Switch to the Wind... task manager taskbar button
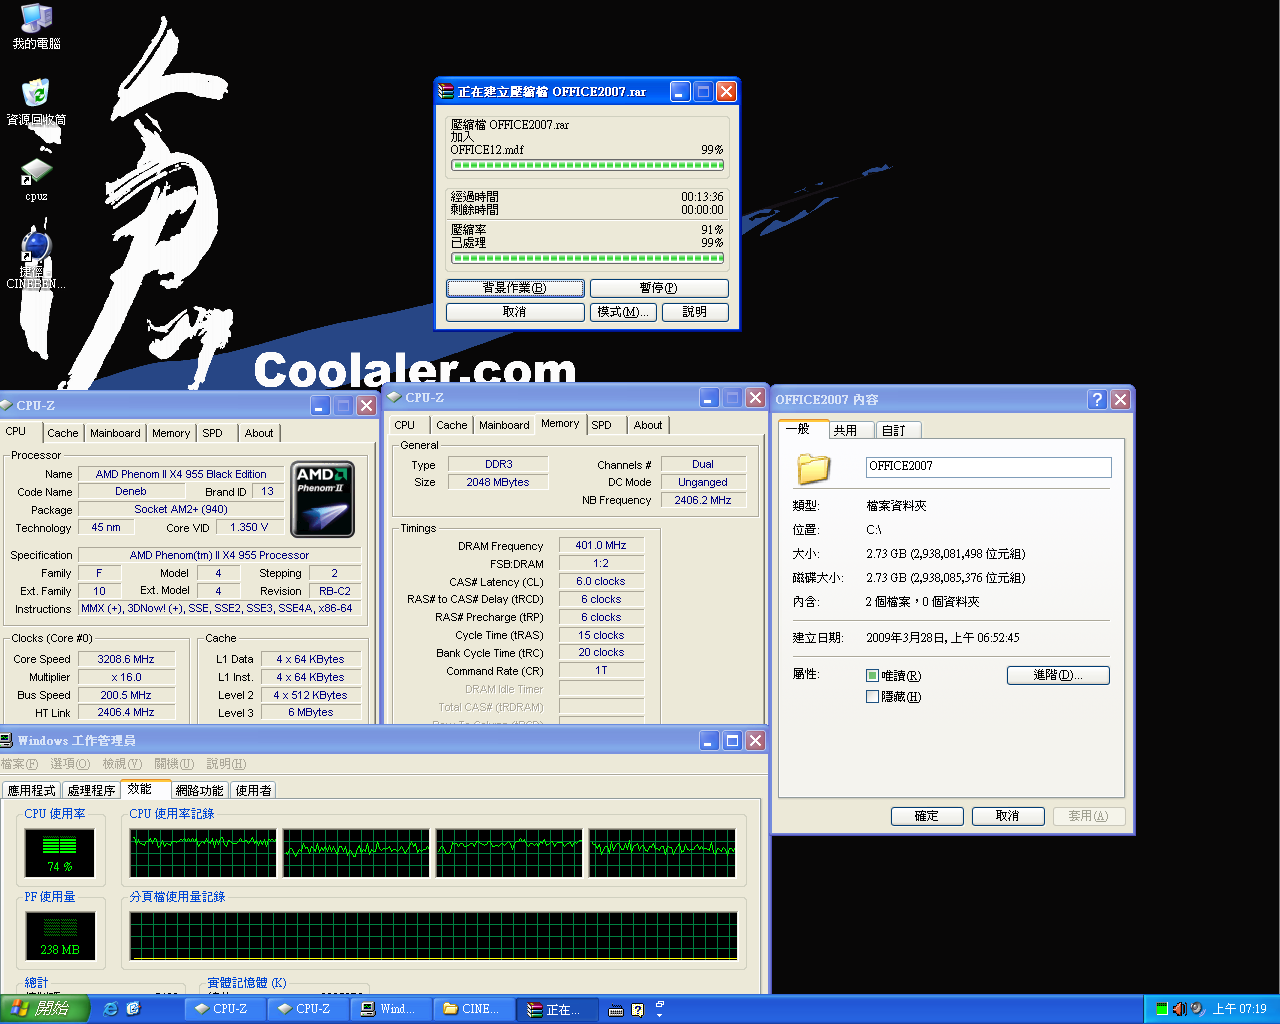Screen dimensions: 1280x1024 393,1009
